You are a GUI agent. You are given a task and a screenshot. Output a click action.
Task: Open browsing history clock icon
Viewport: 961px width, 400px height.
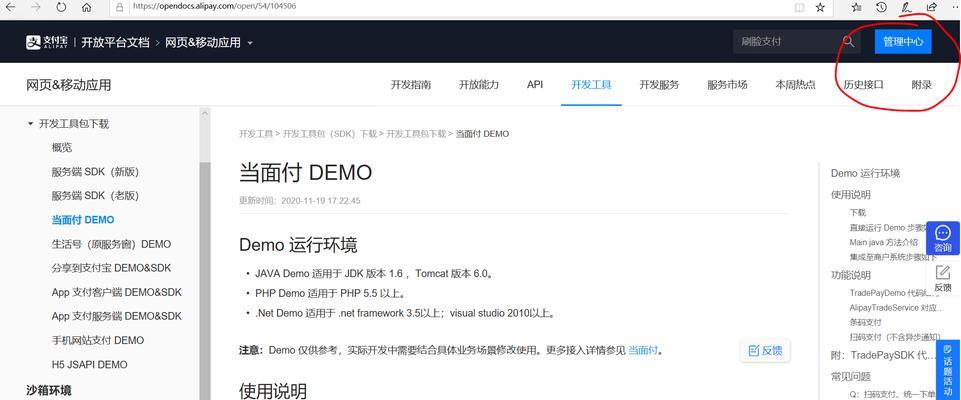click(x=881, y=7)
